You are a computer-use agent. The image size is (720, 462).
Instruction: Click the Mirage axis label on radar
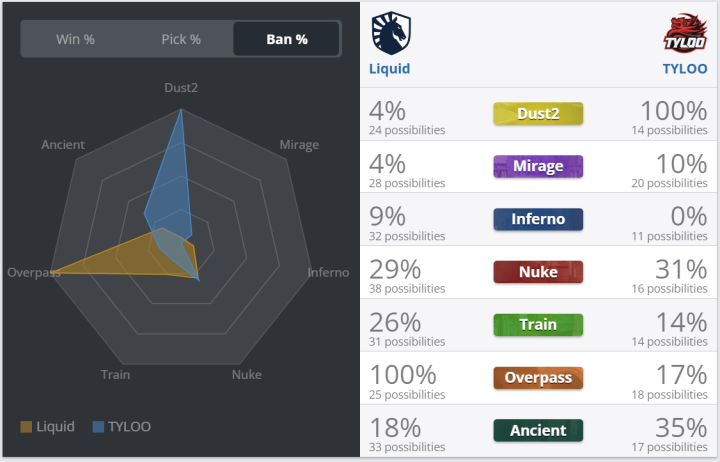299,145
